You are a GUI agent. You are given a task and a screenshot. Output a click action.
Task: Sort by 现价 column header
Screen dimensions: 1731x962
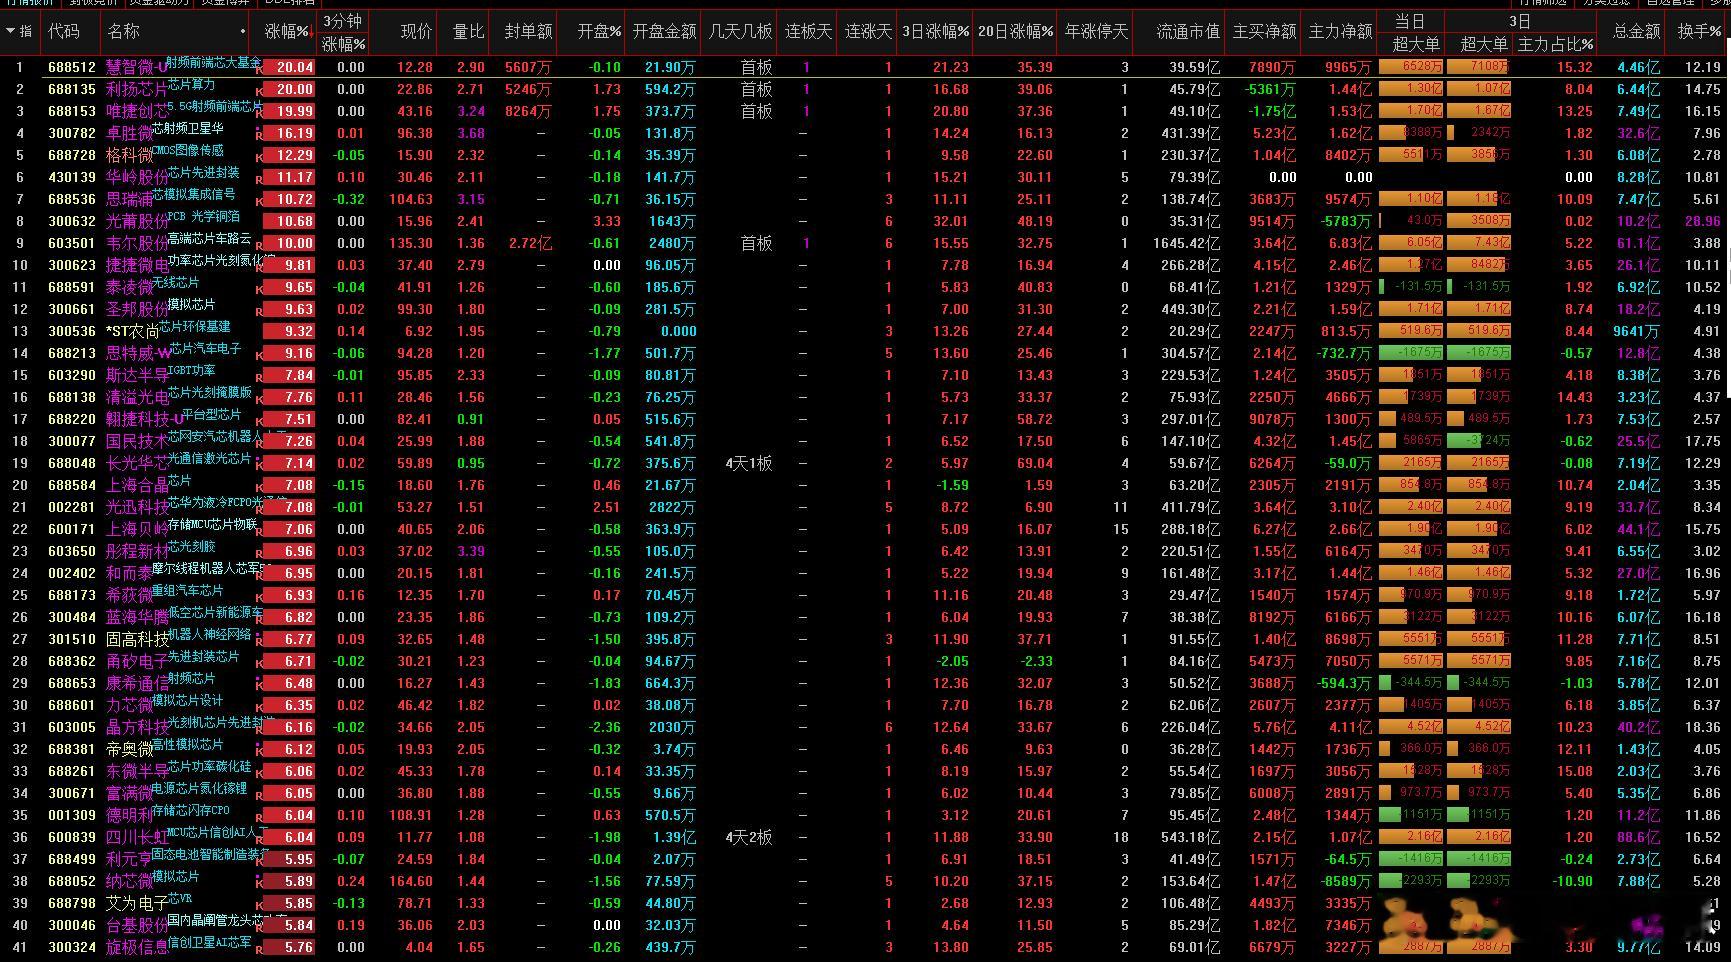[416, 32]
